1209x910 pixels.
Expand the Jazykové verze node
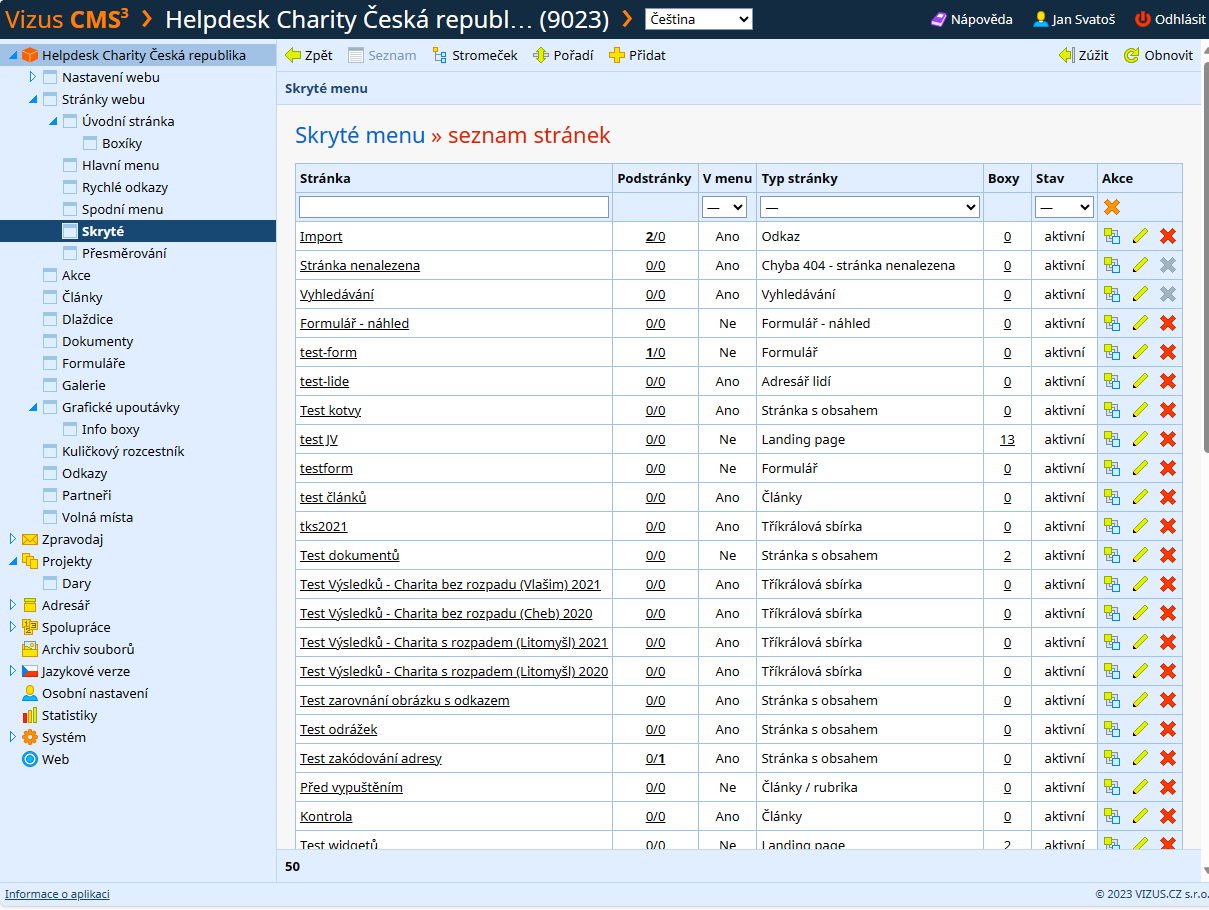click(x=12, y=671)
